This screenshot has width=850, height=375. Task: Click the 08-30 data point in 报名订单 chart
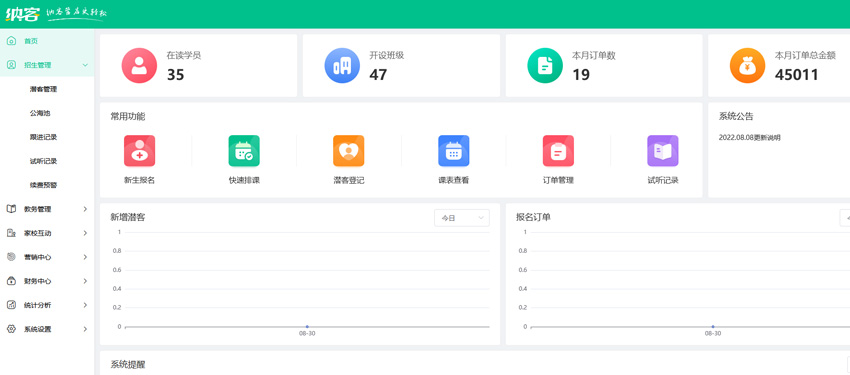pos(712,327)
